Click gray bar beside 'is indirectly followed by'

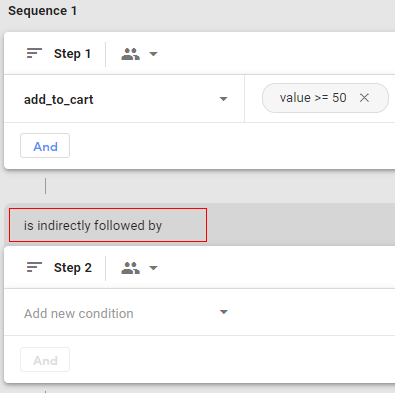click(x=301, y=225)
